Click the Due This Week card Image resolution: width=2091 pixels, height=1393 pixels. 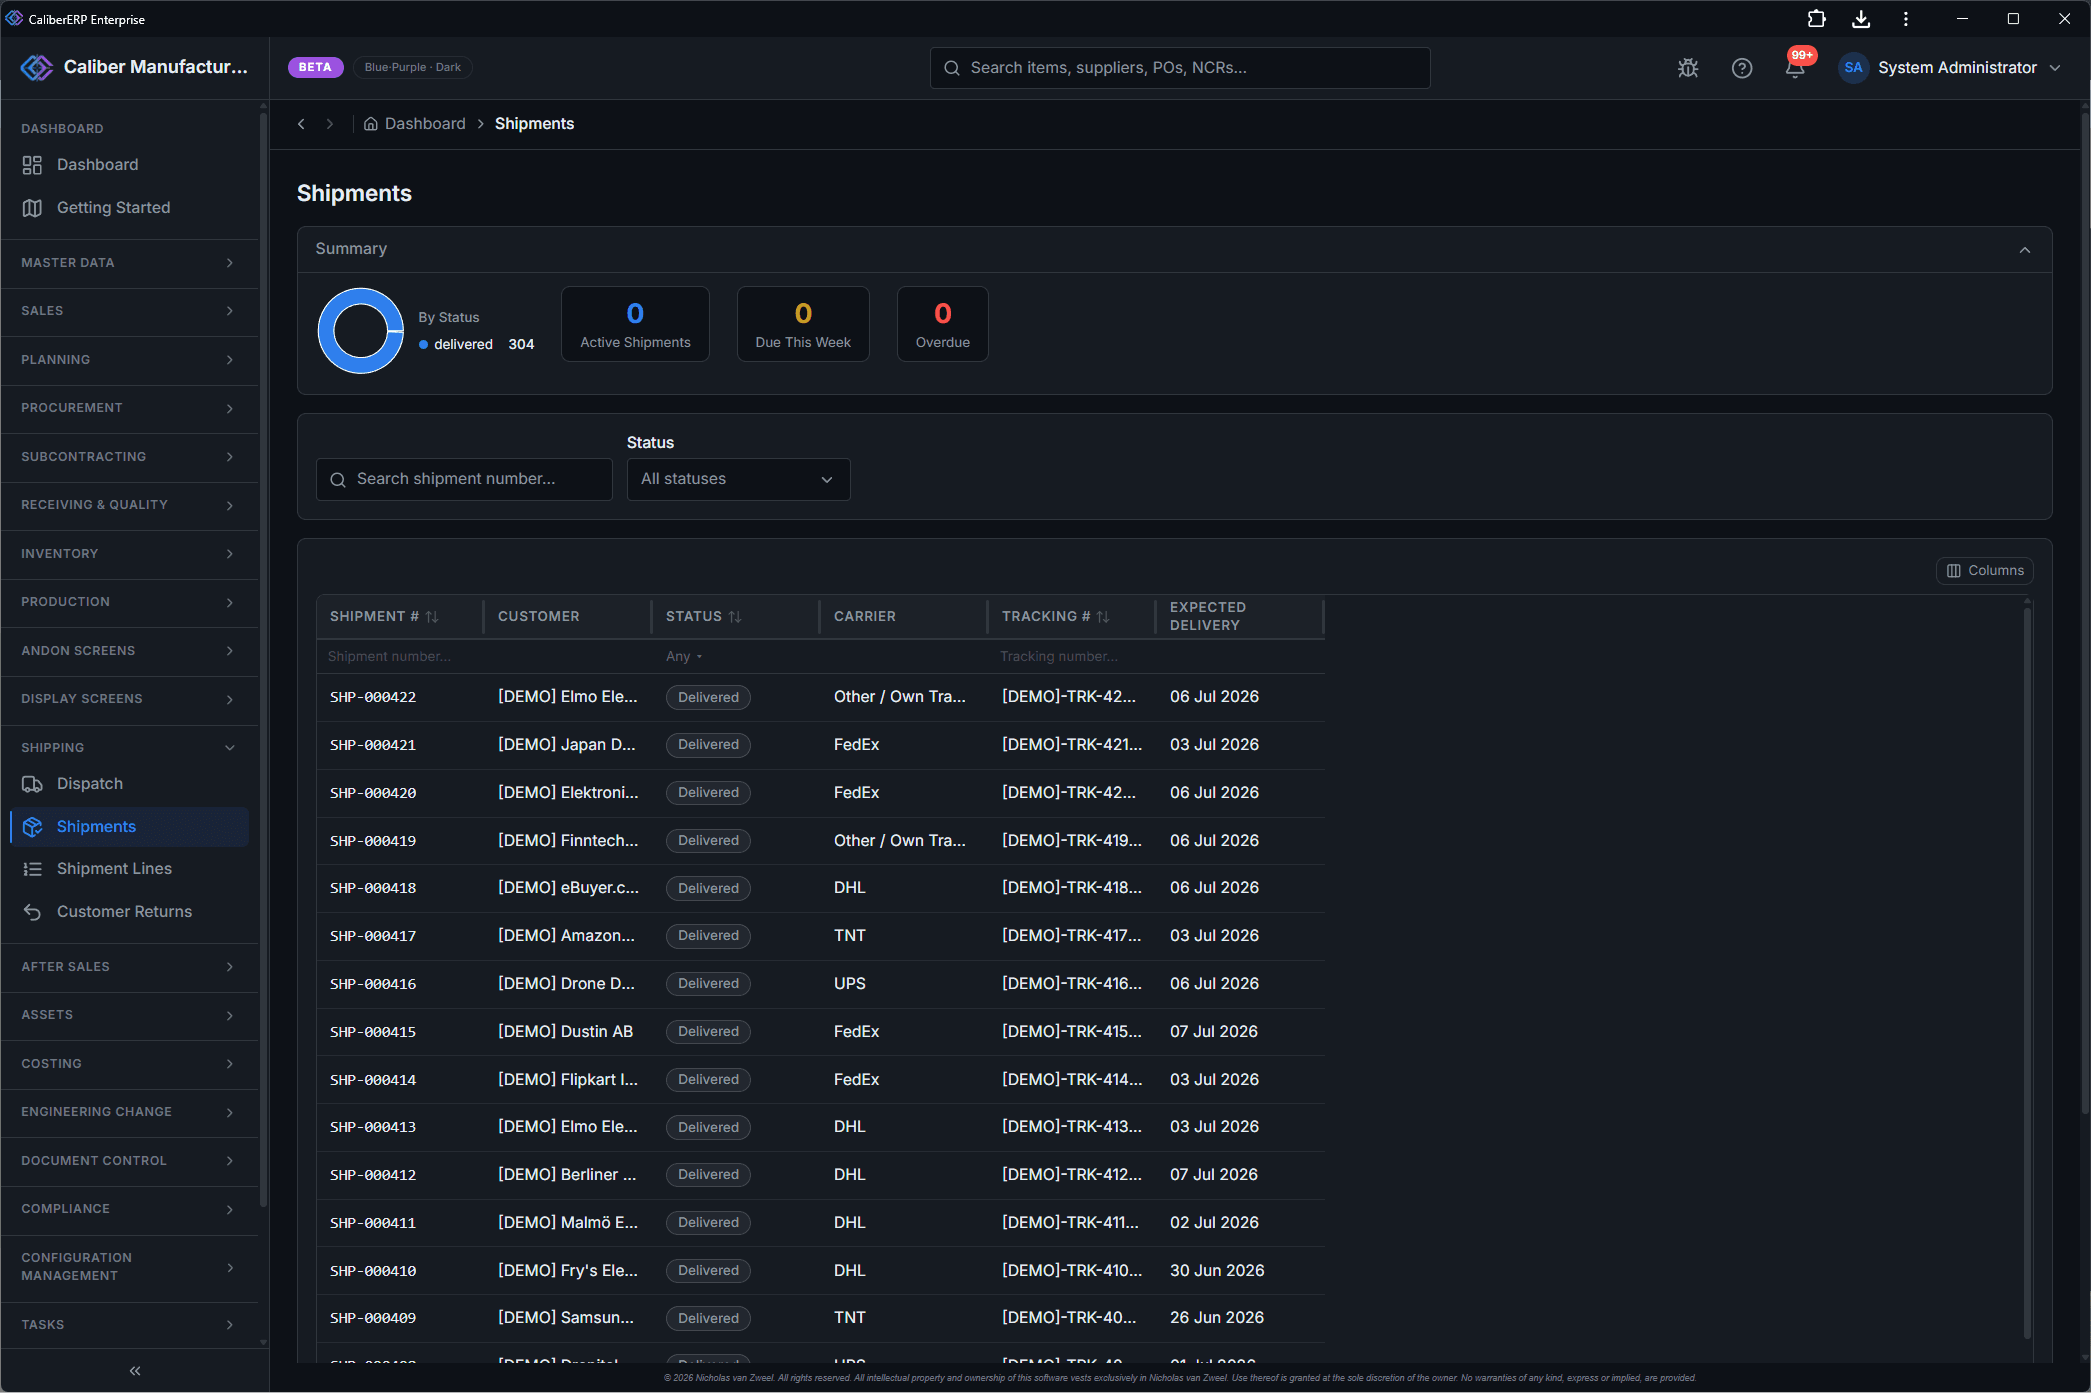803,324
